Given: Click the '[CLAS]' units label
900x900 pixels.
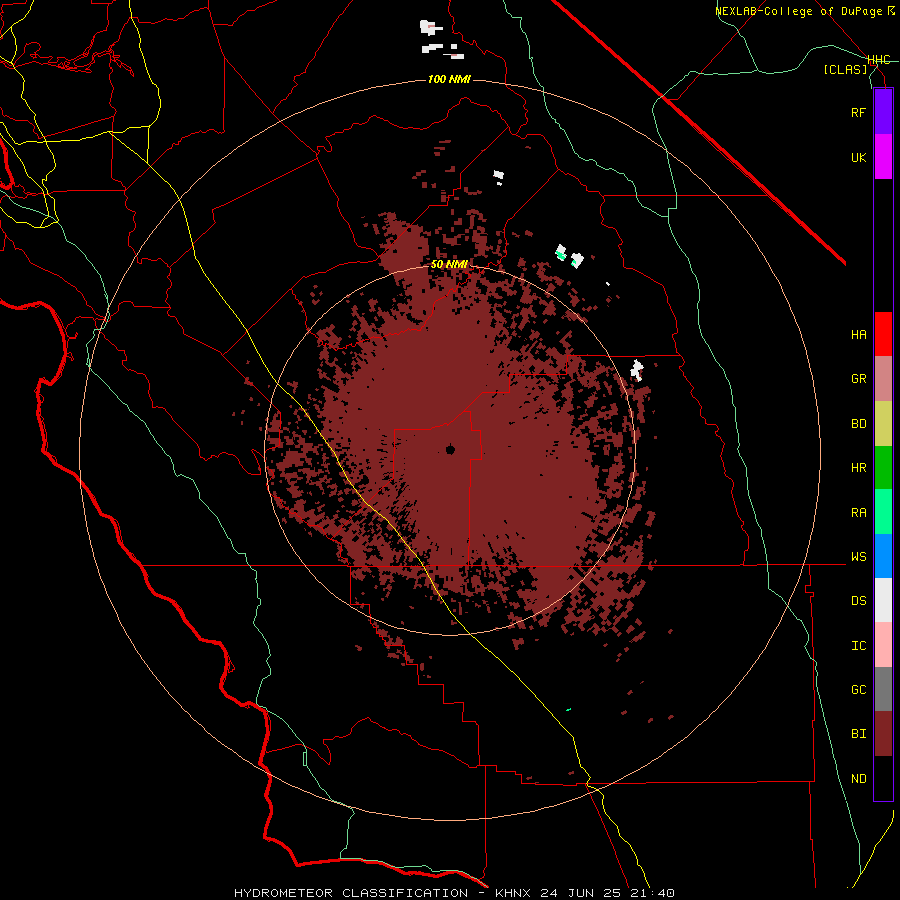Looking at the screenshot, I should tap(845, 70).
